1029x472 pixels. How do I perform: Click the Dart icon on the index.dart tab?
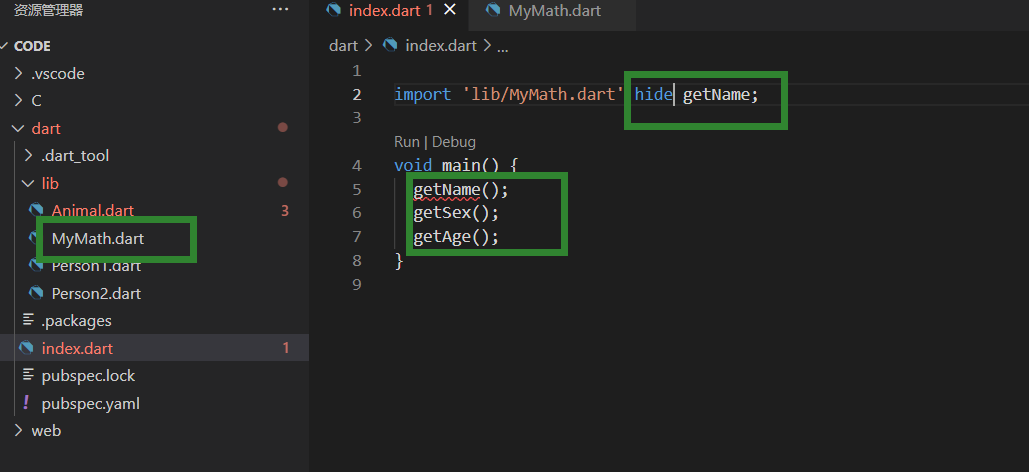(x=333, y=10)
